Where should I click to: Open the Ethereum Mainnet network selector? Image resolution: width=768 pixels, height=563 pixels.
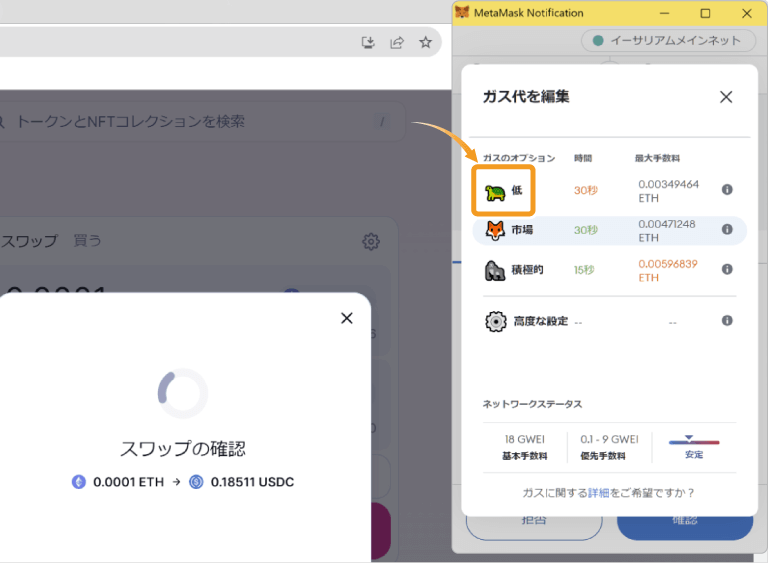click(669, 41)
